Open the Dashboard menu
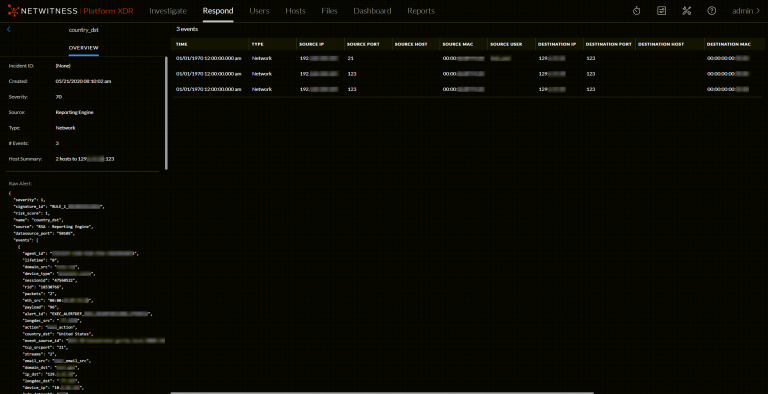Screen dimensions: 768x394 (372, 11)
